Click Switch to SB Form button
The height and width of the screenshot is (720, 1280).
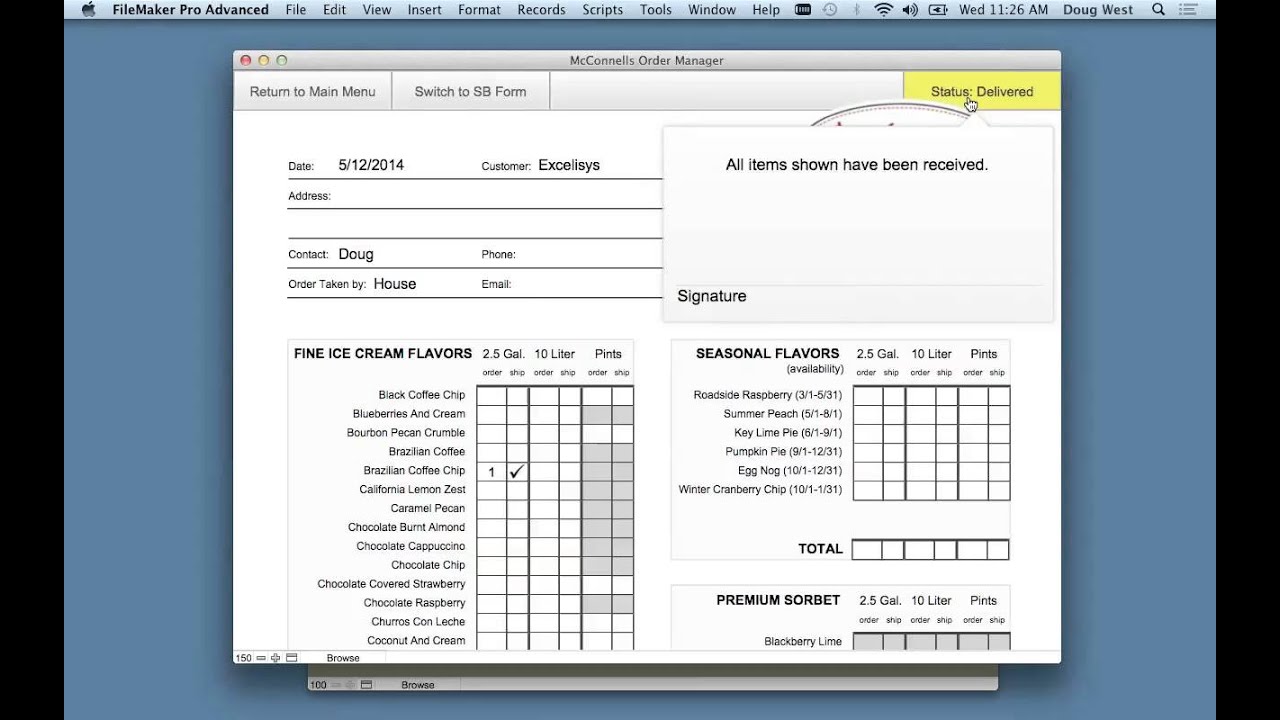470,91
